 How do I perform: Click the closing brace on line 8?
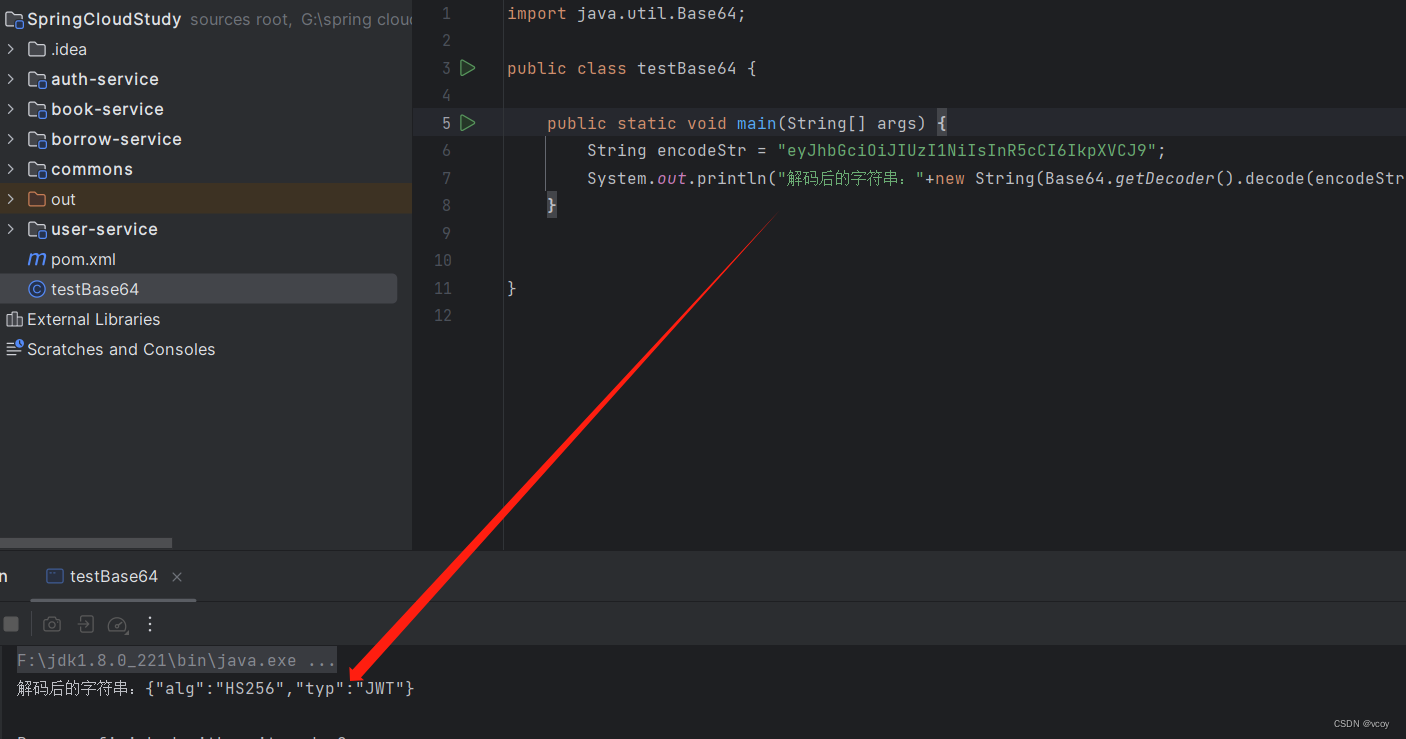point(551,205)
